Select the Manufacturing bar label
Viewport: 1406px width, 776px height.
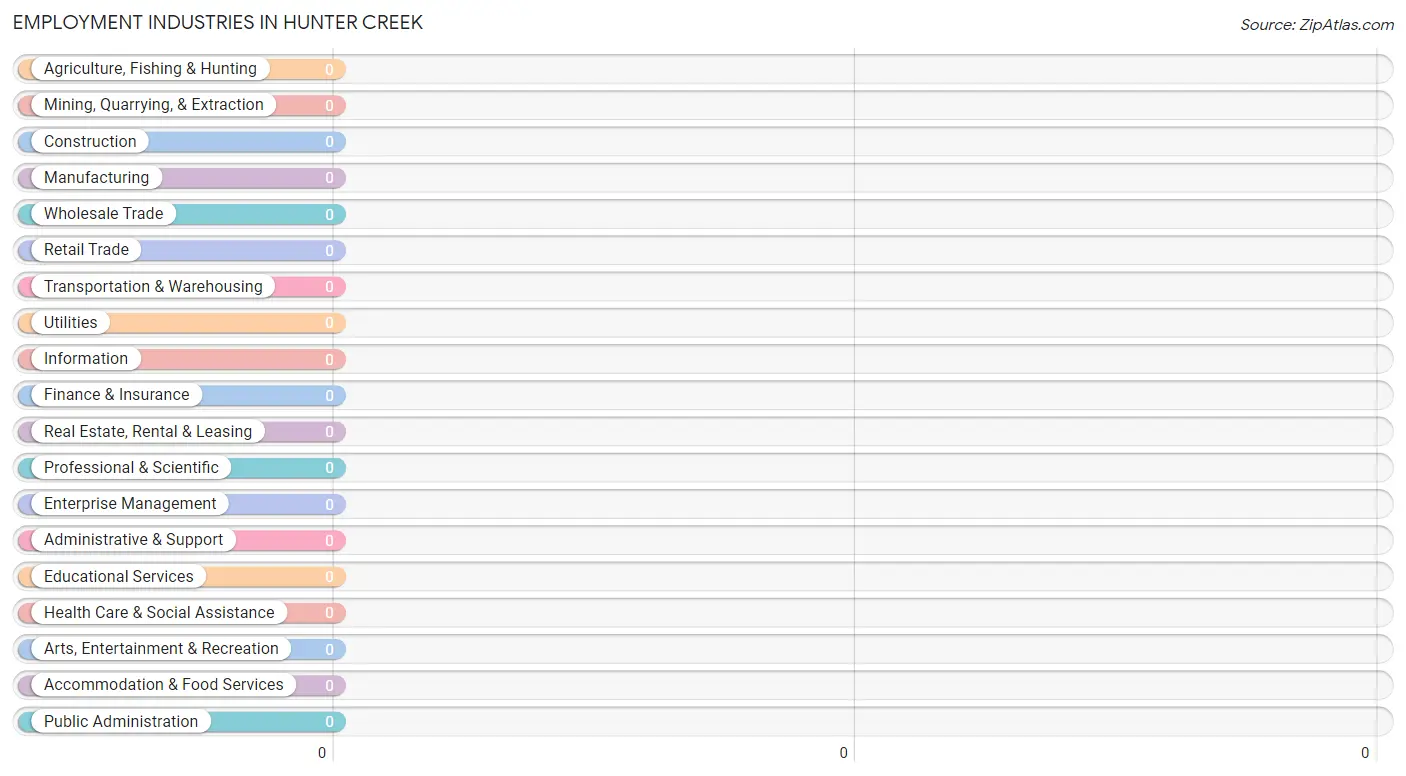tap(96, 178)
